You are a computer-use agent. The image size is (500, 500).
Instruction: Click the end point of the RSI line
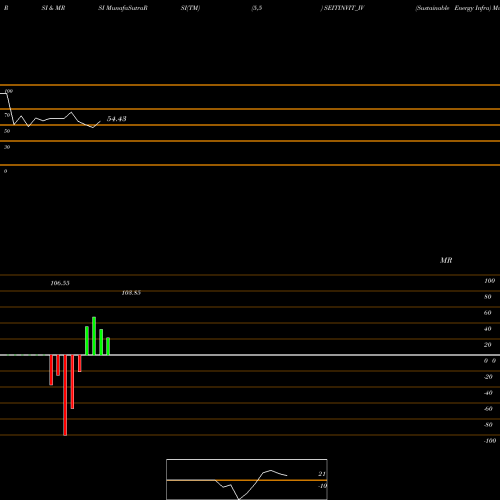100,121
